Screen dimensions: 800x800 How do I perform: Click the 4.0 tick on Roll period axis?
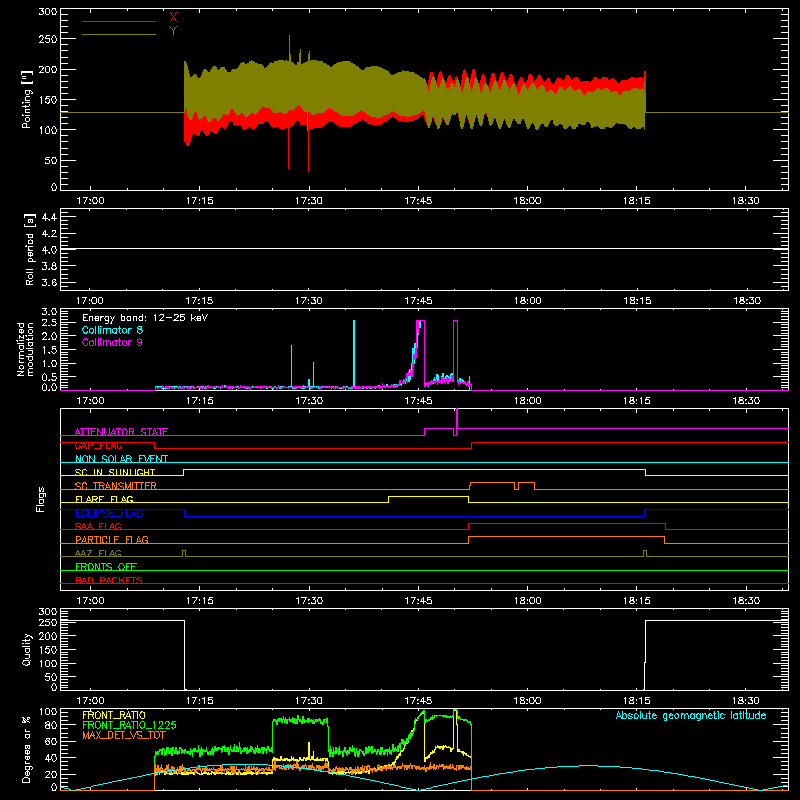click(x=49, y=250)
